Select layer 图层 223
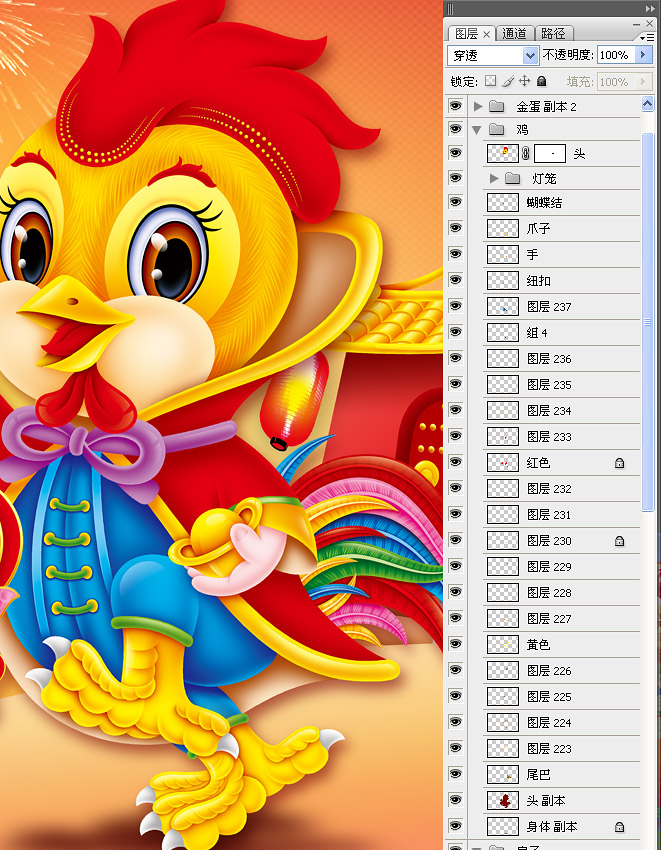 tap(561, 749)
